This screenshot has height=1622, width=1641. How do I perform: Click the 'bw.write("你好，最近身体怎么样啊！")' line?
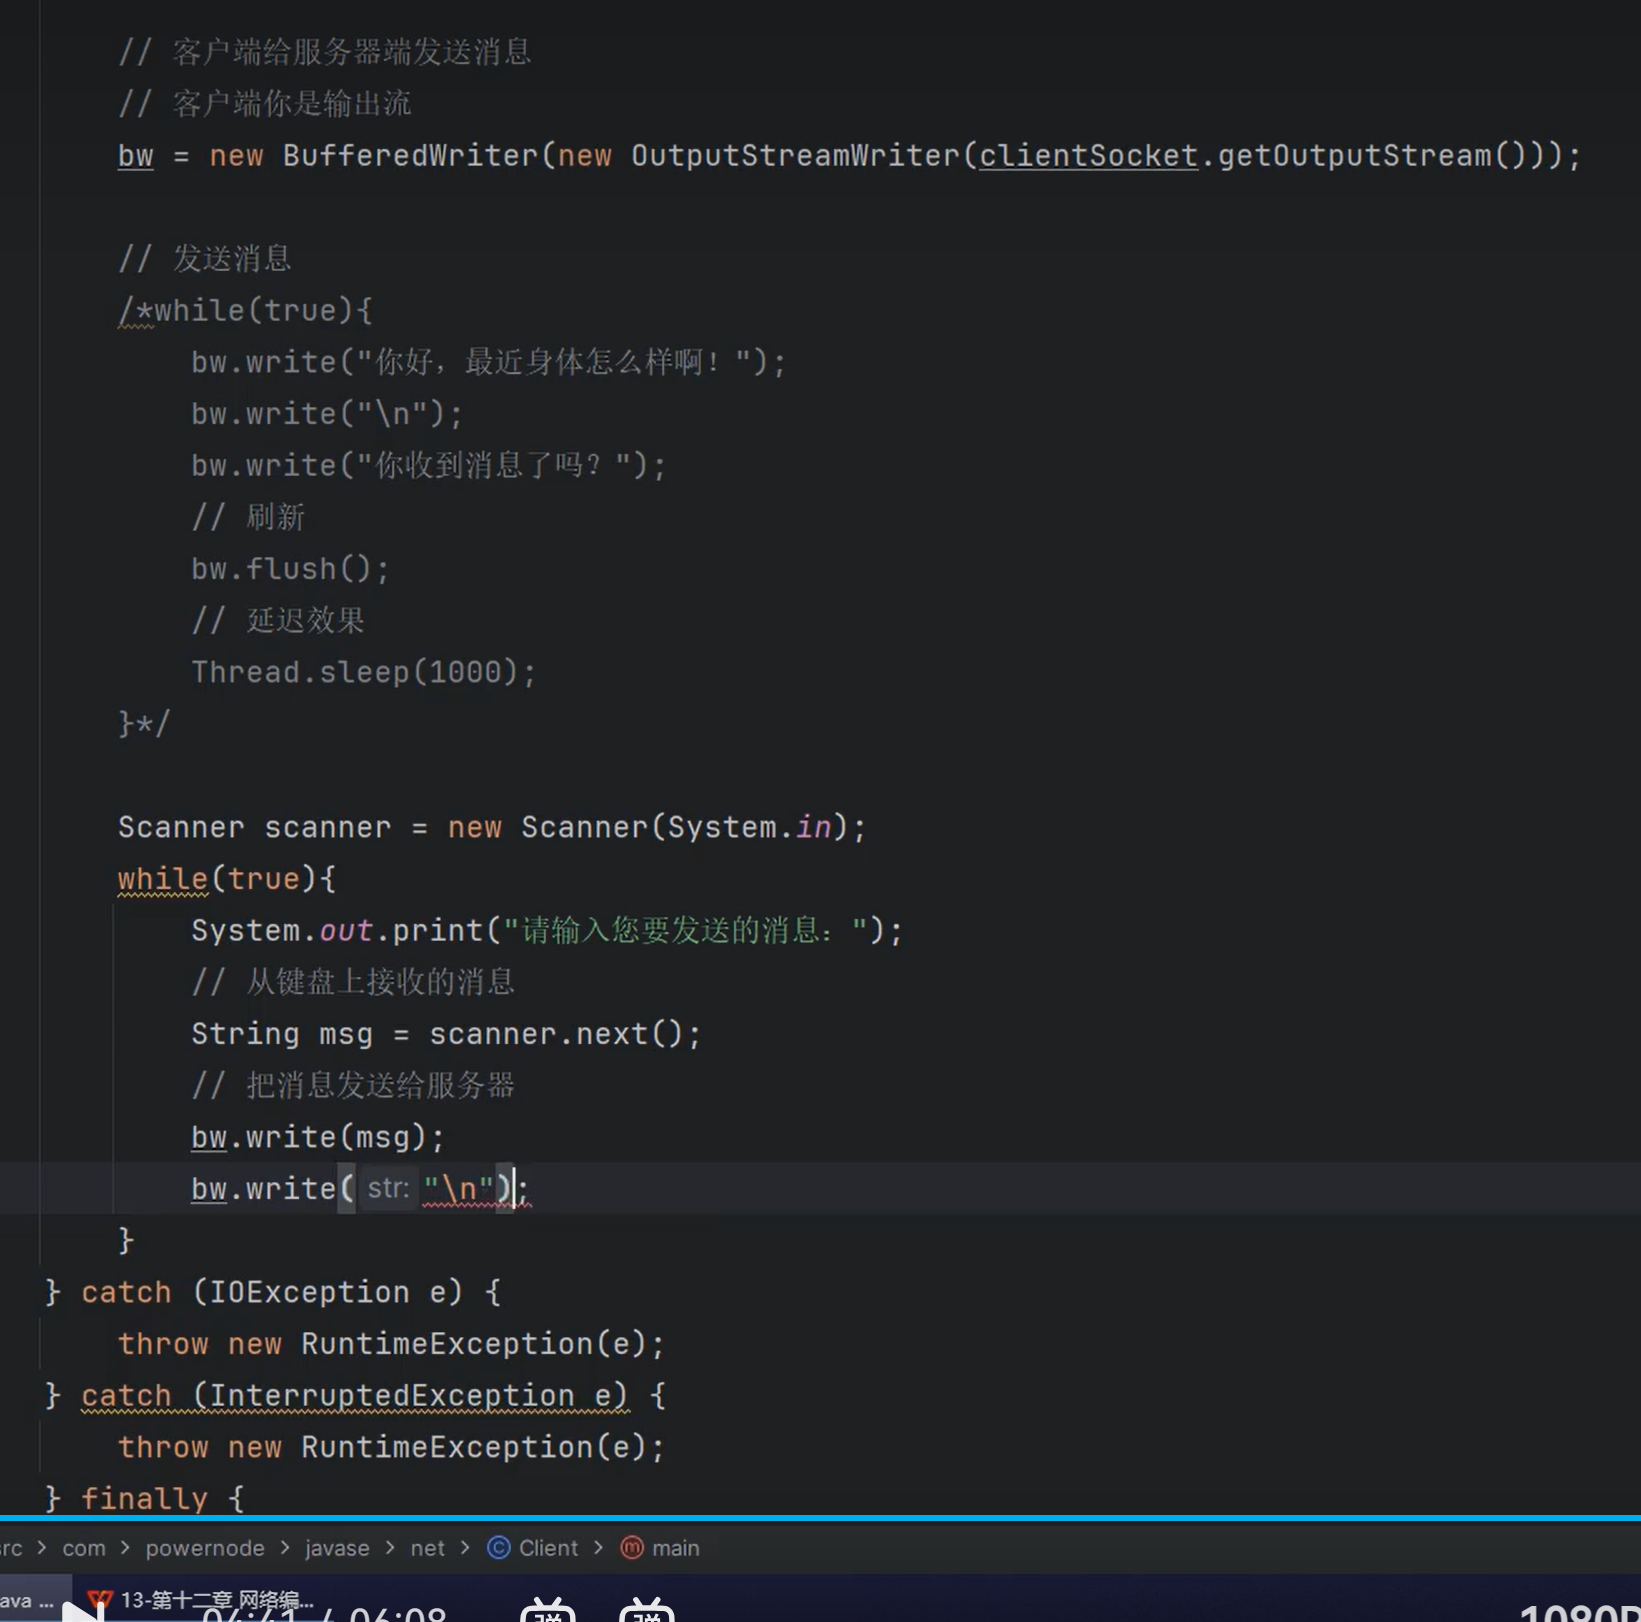pos(489,362)
